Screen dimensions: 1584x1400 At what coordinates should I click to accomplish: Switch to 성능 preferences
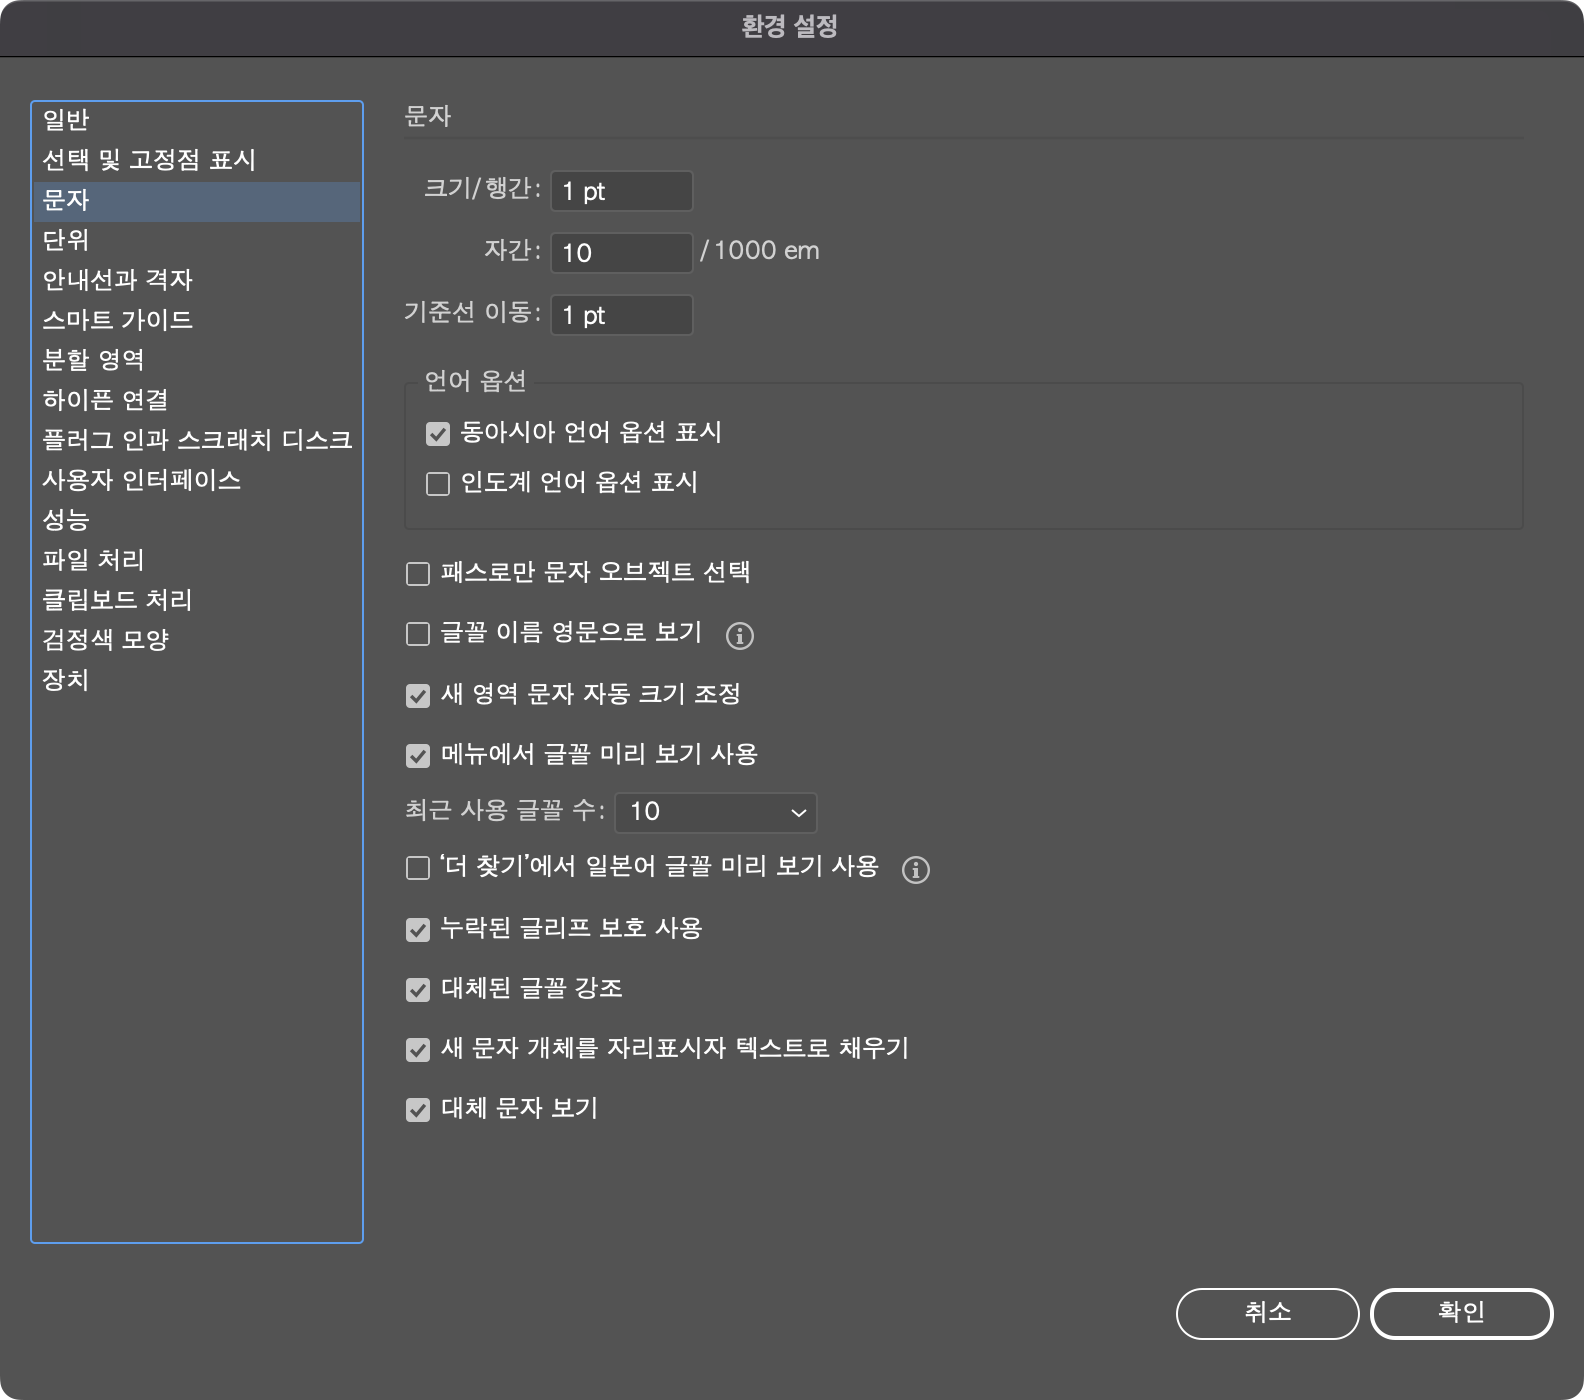pos(197,521)
